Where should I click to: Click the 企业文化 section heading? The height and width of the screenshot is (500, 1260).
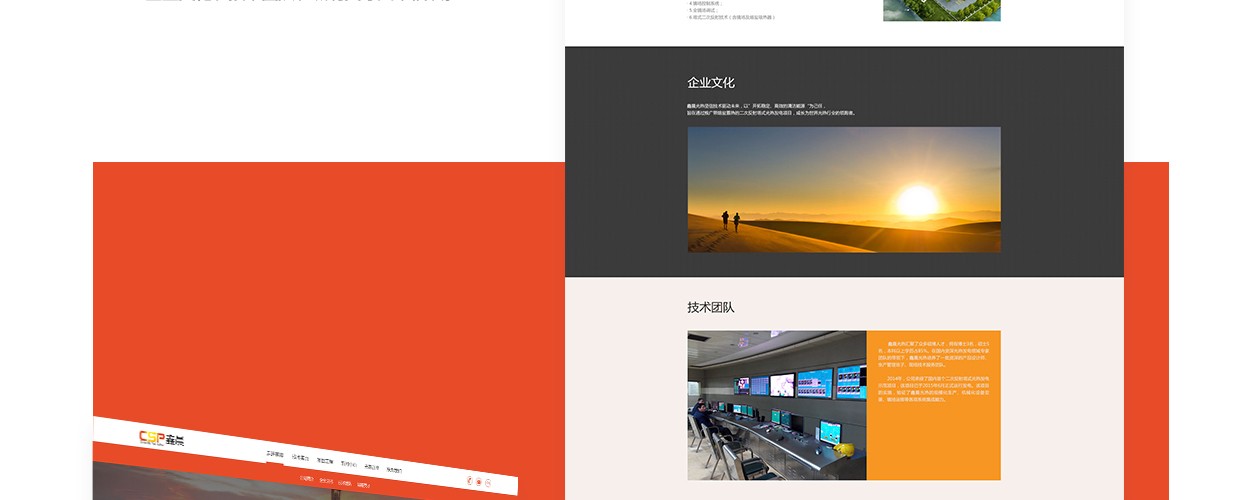click(x=710, y=82)
